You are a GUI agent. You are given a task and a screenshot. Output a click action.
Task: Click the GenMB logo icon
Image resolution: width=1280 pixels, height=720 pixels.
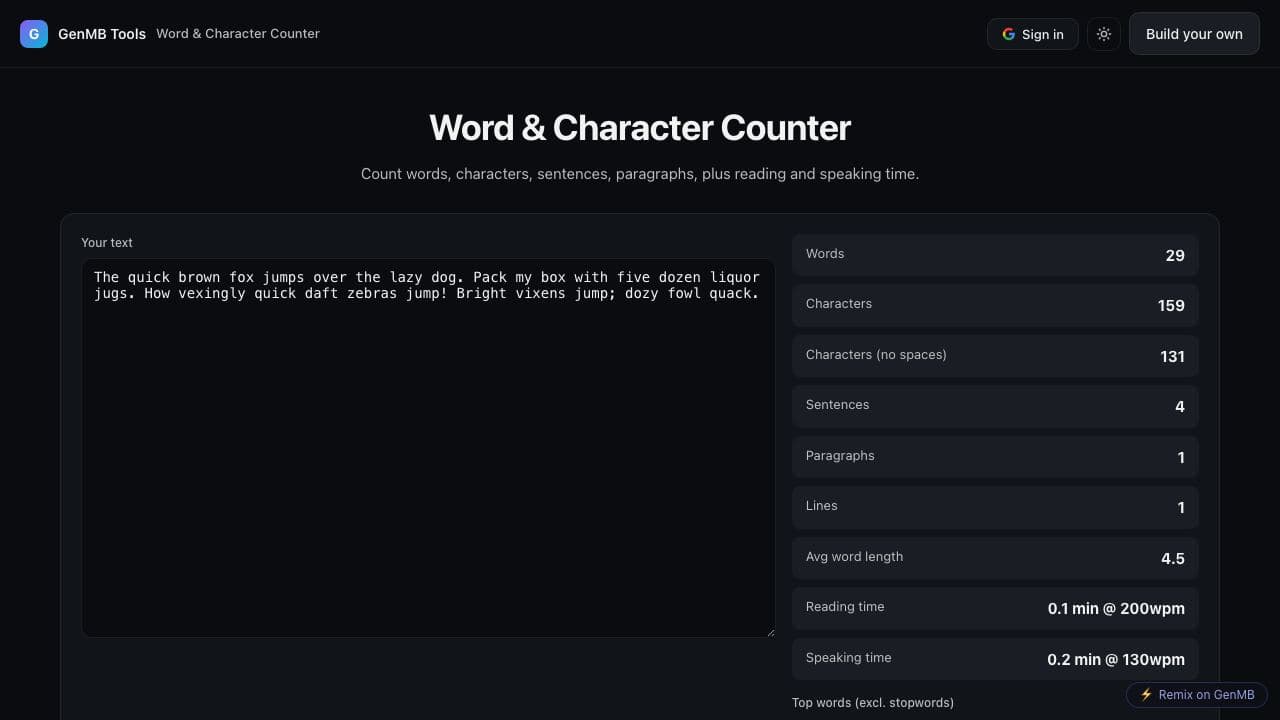34,34
